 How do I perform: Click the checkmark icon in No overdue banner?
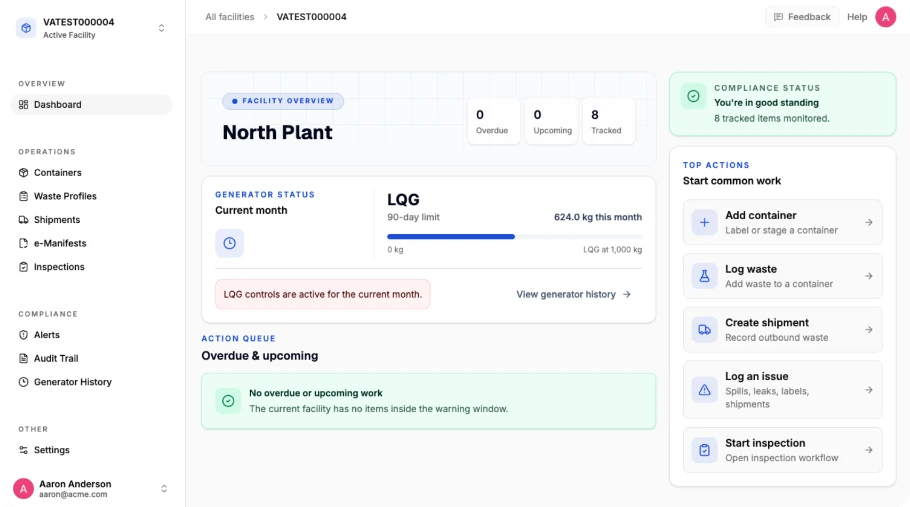click(228, 401)
